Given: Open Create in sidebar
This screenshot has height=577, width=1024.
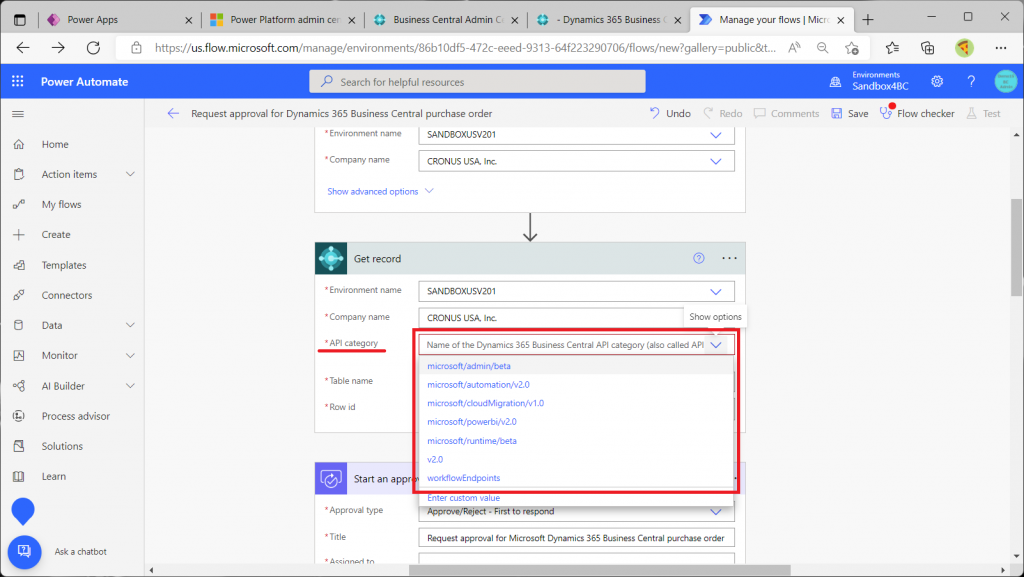Looking at the screenshot, I should pyautogui.click(x=56, y=234).
